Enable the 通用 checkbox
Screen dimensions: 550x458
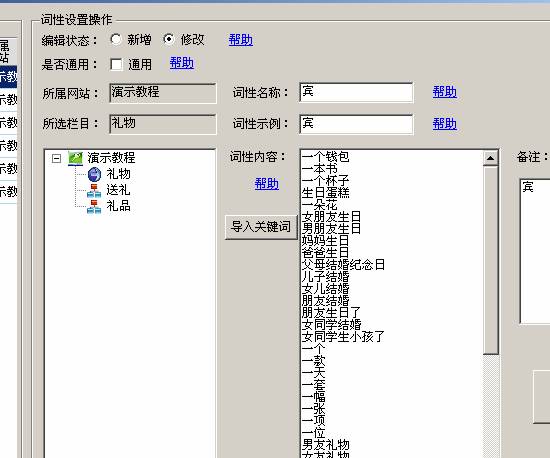coord(116,65)
